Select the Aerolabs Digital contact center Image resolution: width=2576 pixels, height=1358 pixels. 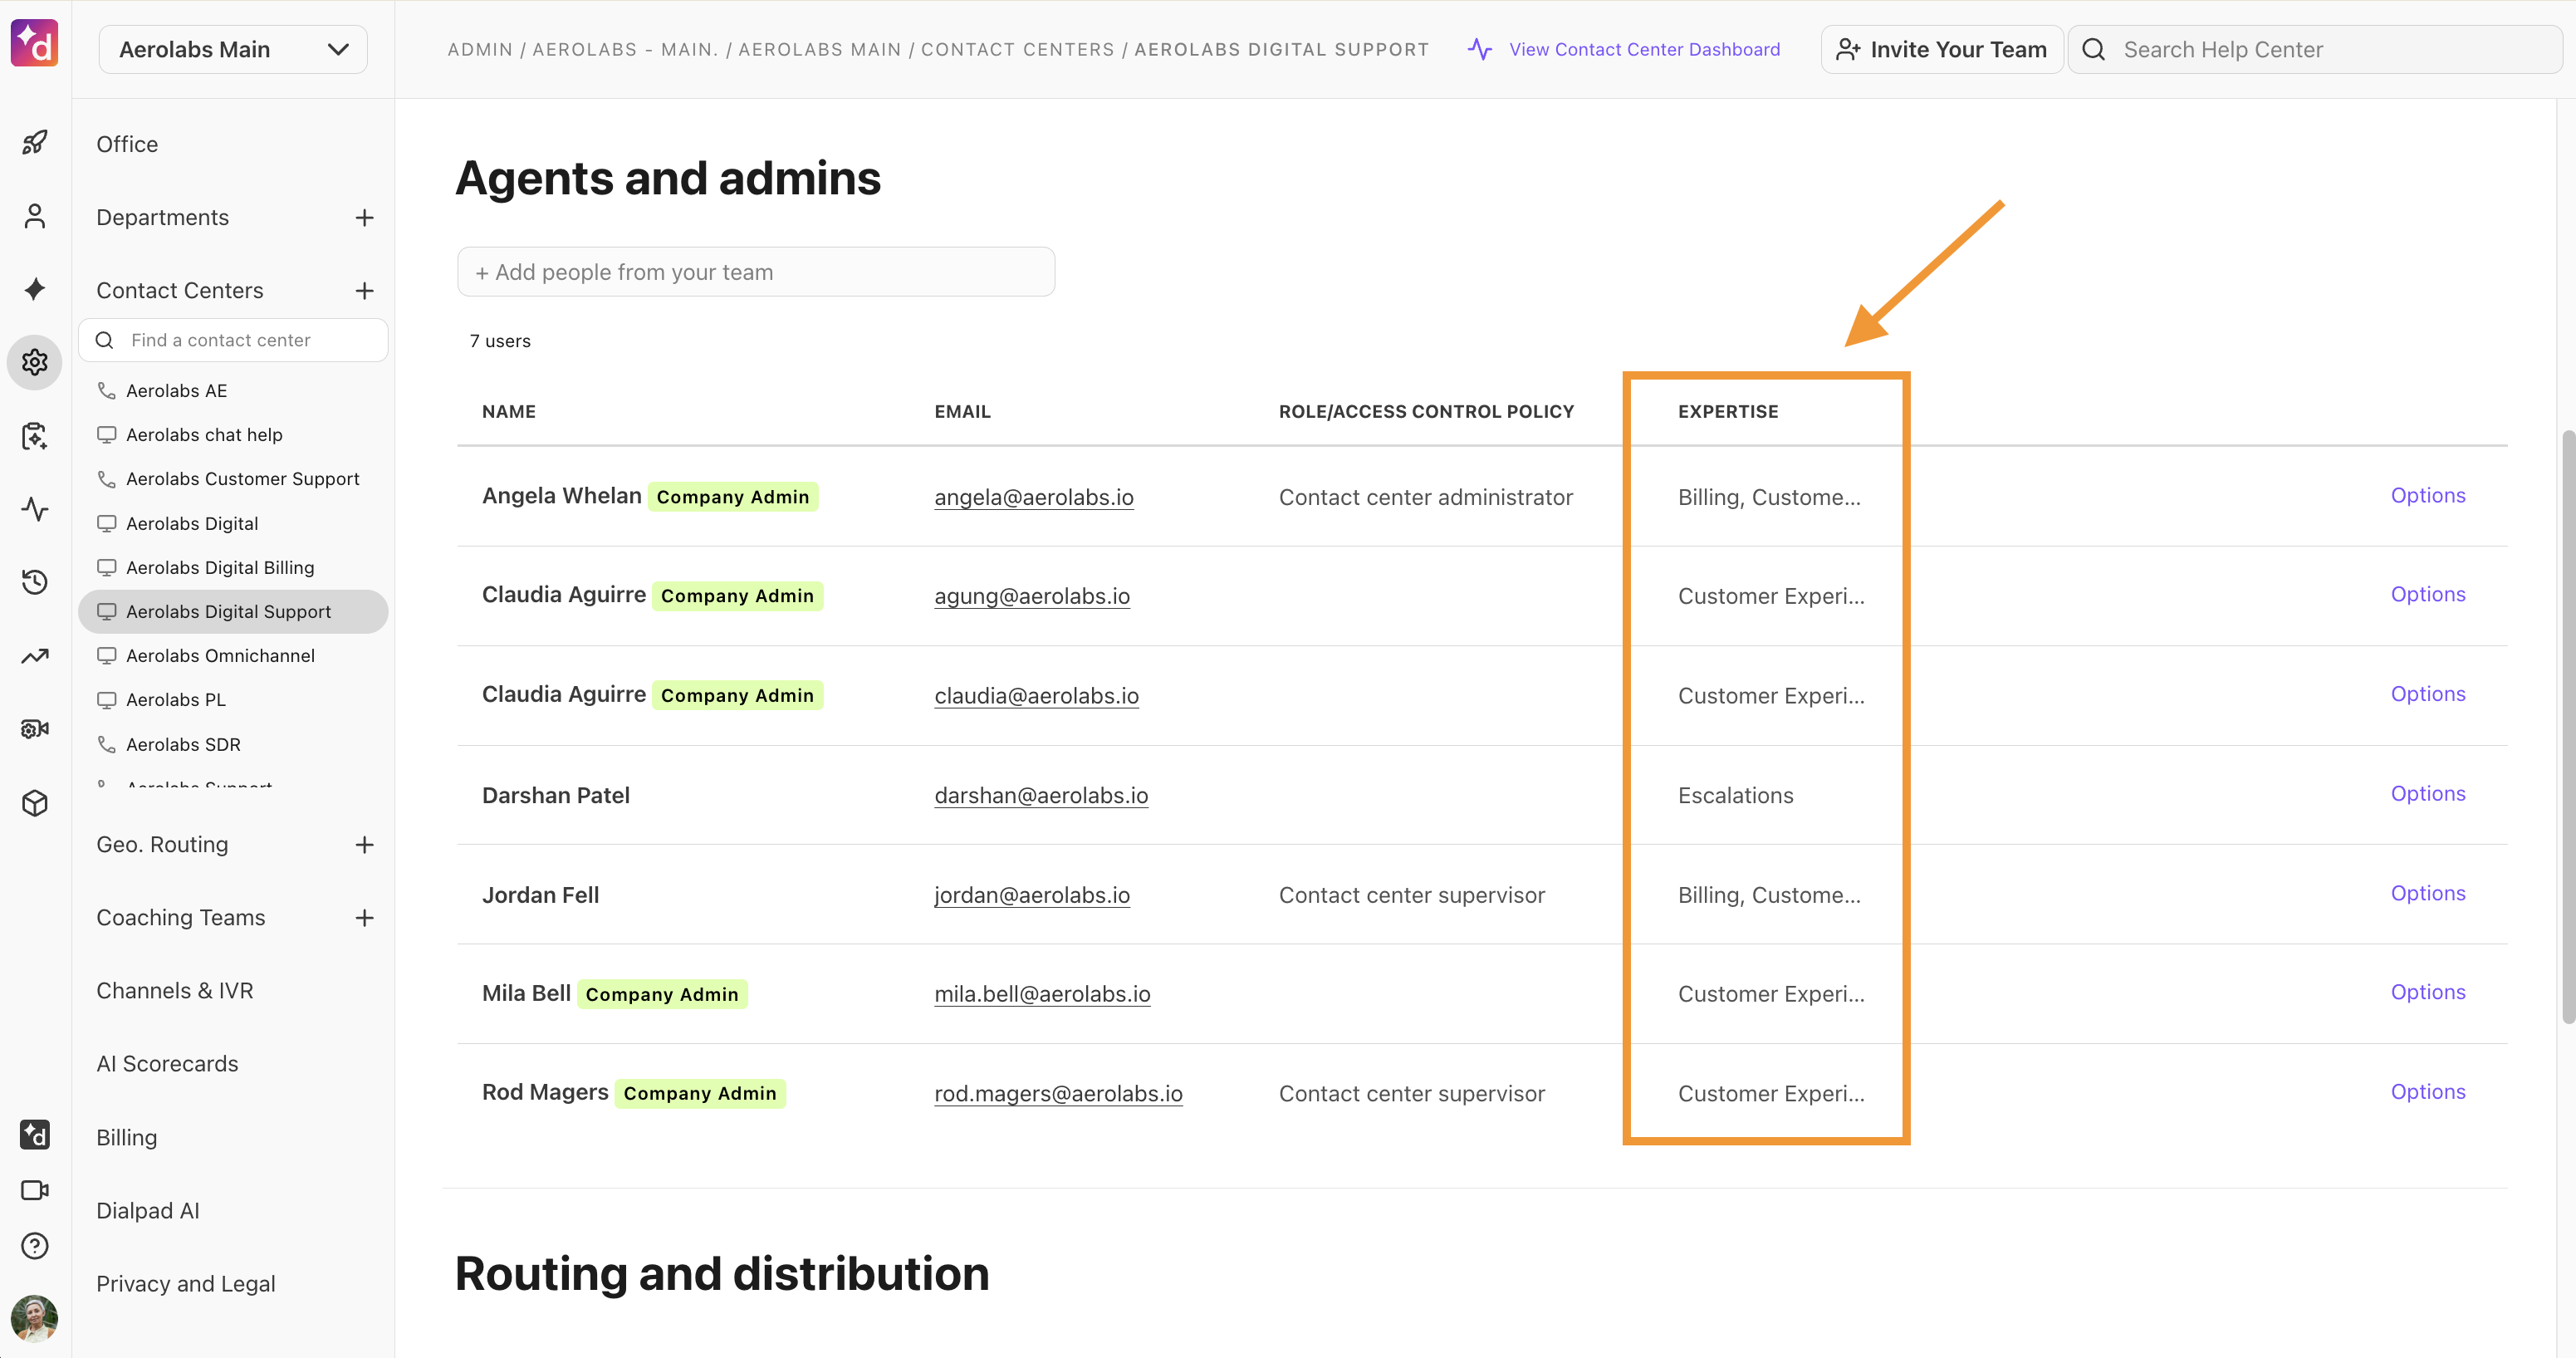pos(233,523)
